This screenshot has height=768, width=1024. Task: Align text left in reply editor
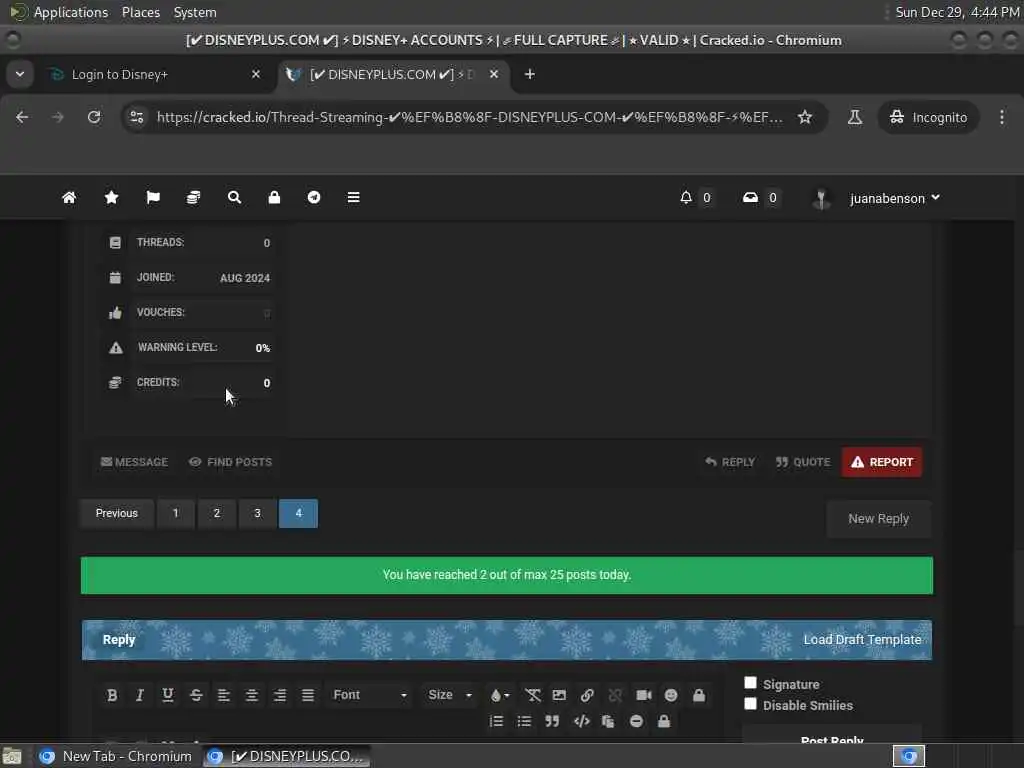[x=223, y=695]
